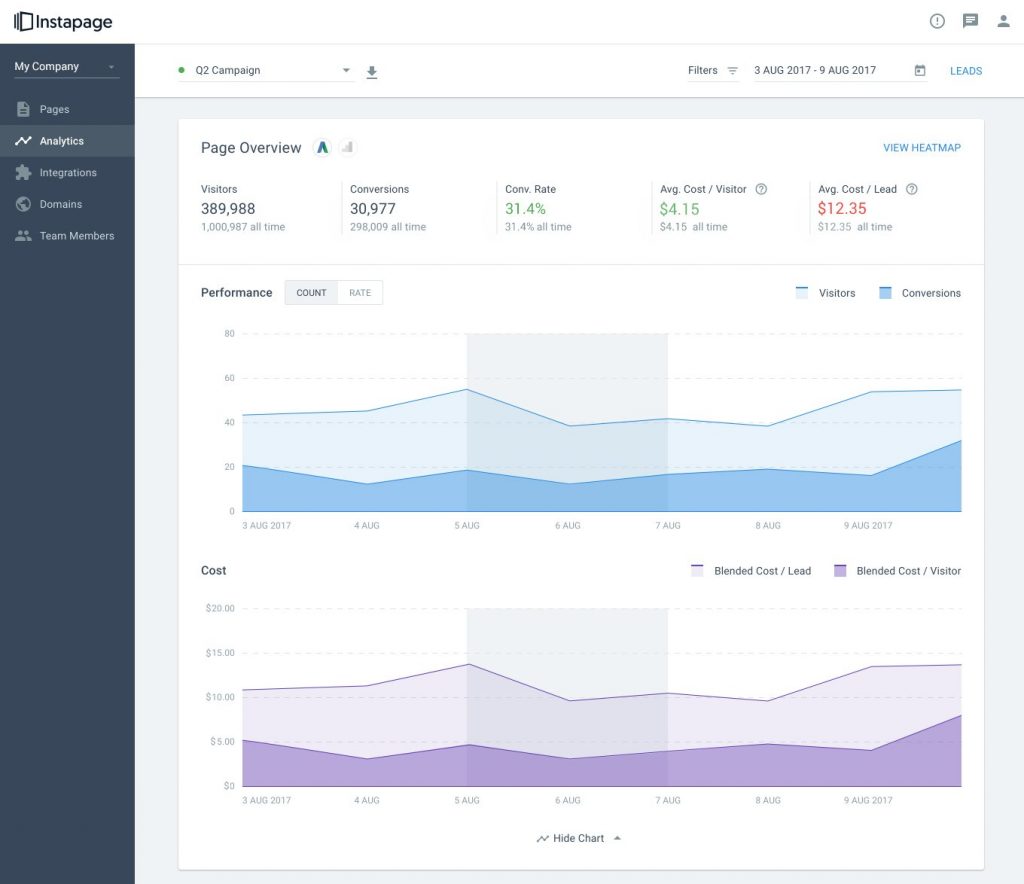The image size is (1024, 884).
Task: Click the help icon next to Avg. Cost / Visitor
Action: (761, 189)
